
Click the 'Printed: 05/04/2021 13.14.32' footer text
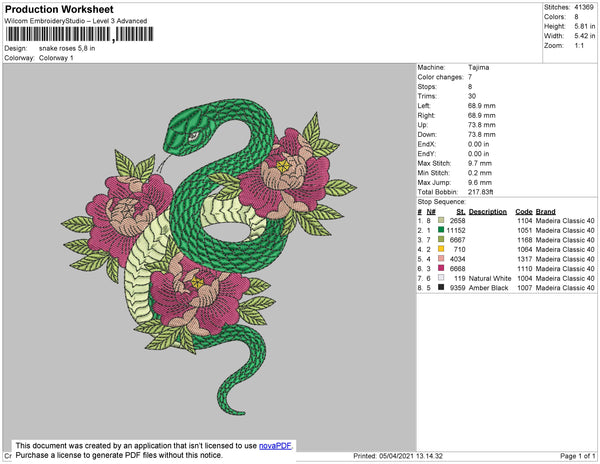point(398,456)
